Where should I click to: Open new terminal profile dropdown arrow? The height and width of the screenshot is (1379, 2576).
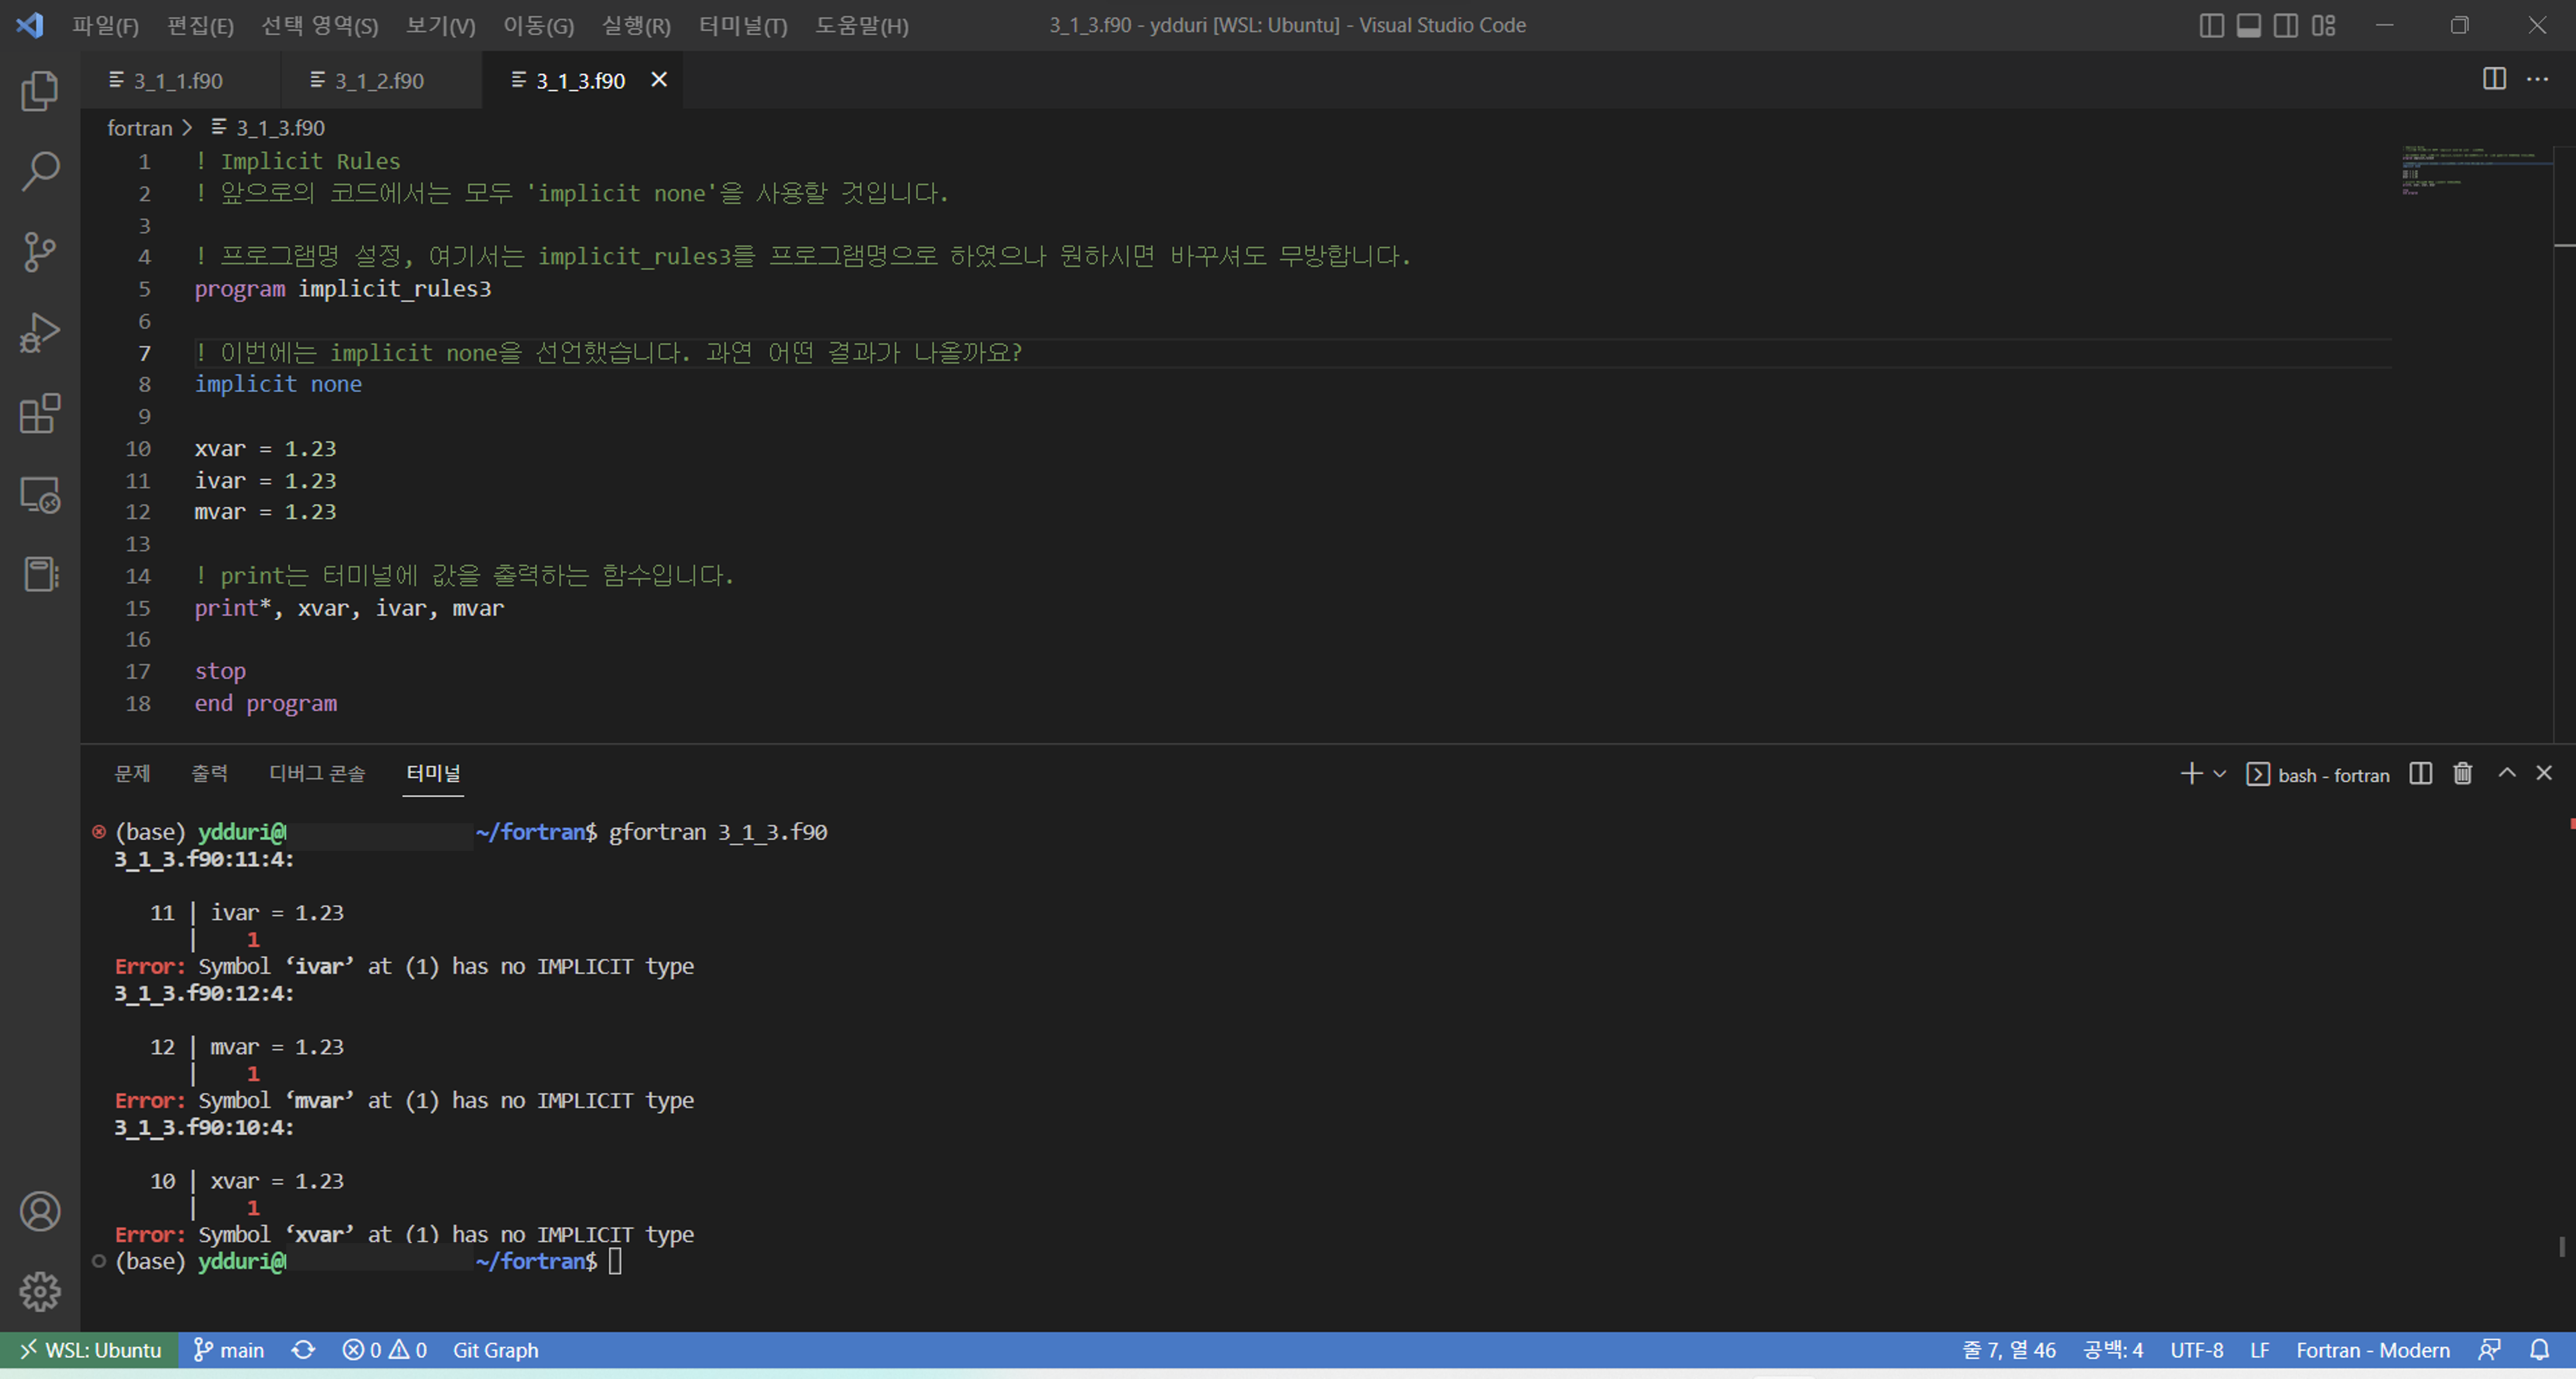point(2220,774)
